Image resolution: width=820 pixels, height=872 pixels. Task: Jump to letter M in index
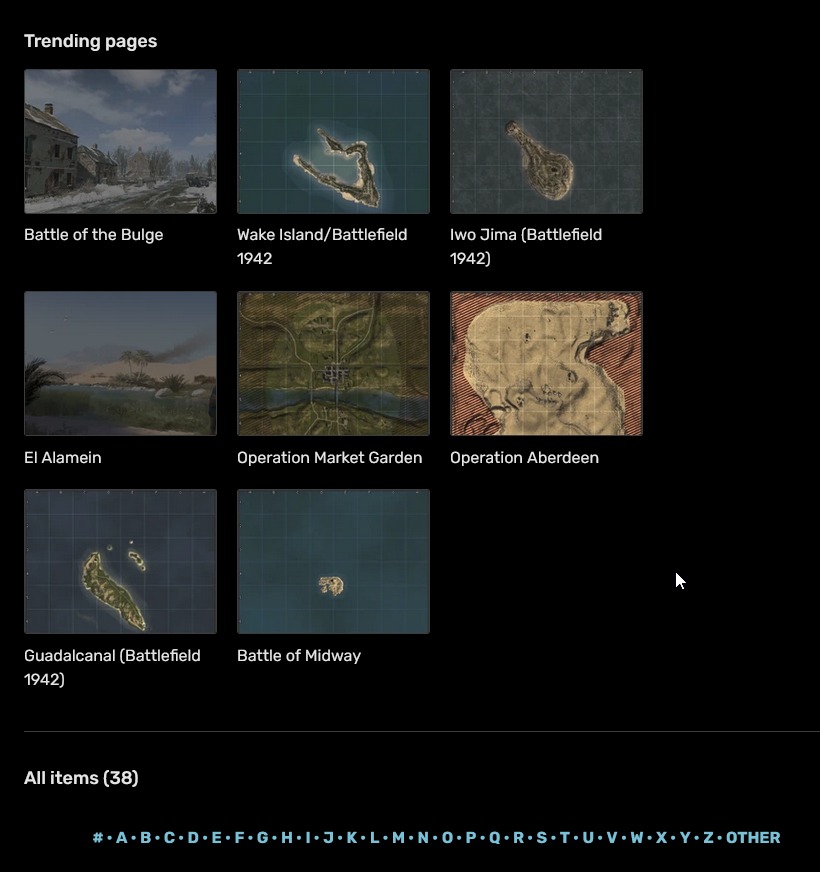click(x=398, y=838)
